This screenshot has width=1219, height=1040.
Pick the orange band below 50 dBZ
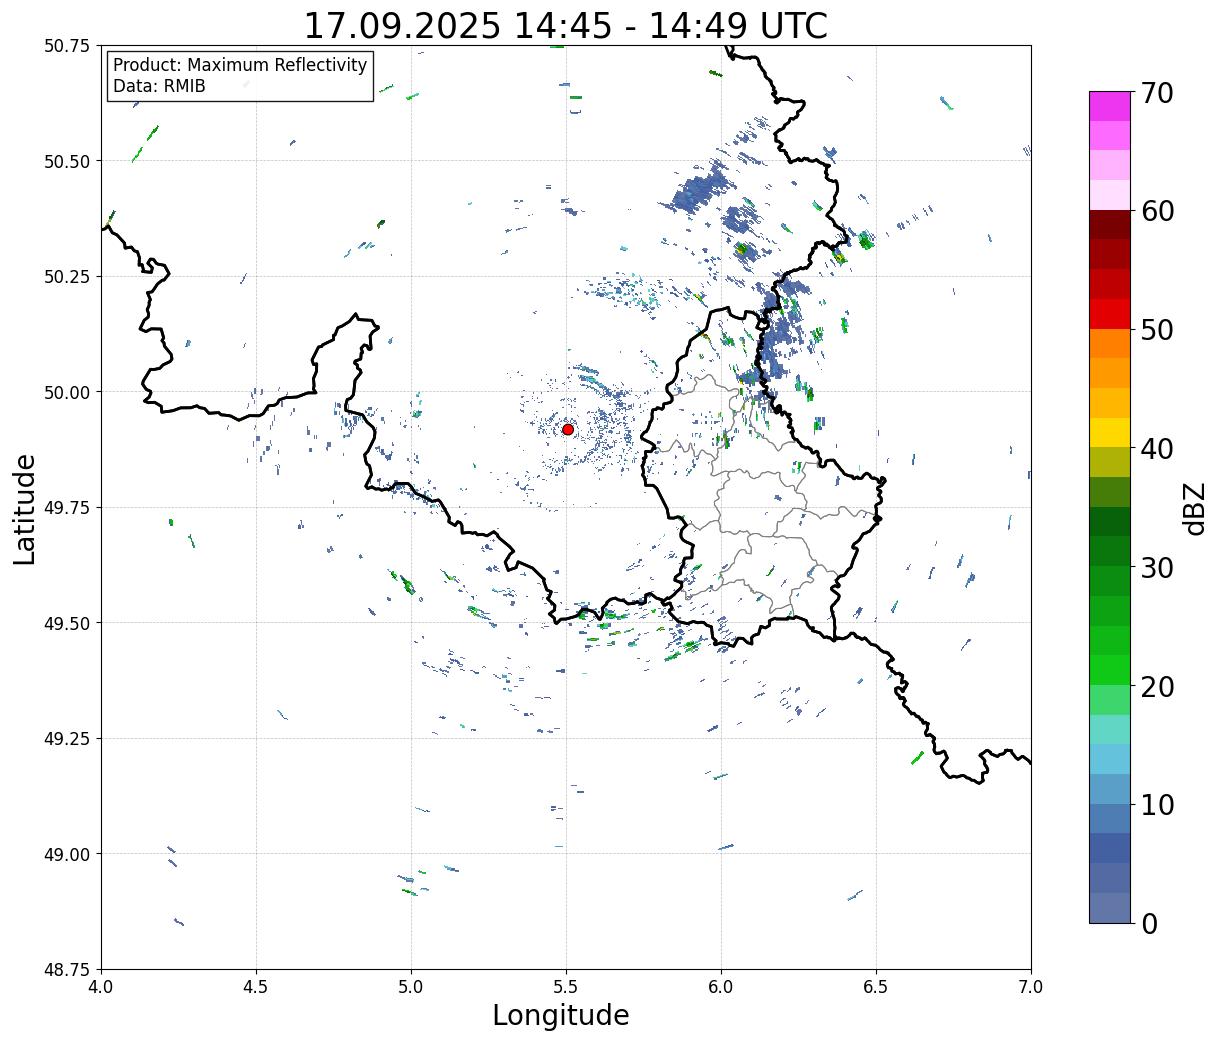click(x=1110, y=343)
